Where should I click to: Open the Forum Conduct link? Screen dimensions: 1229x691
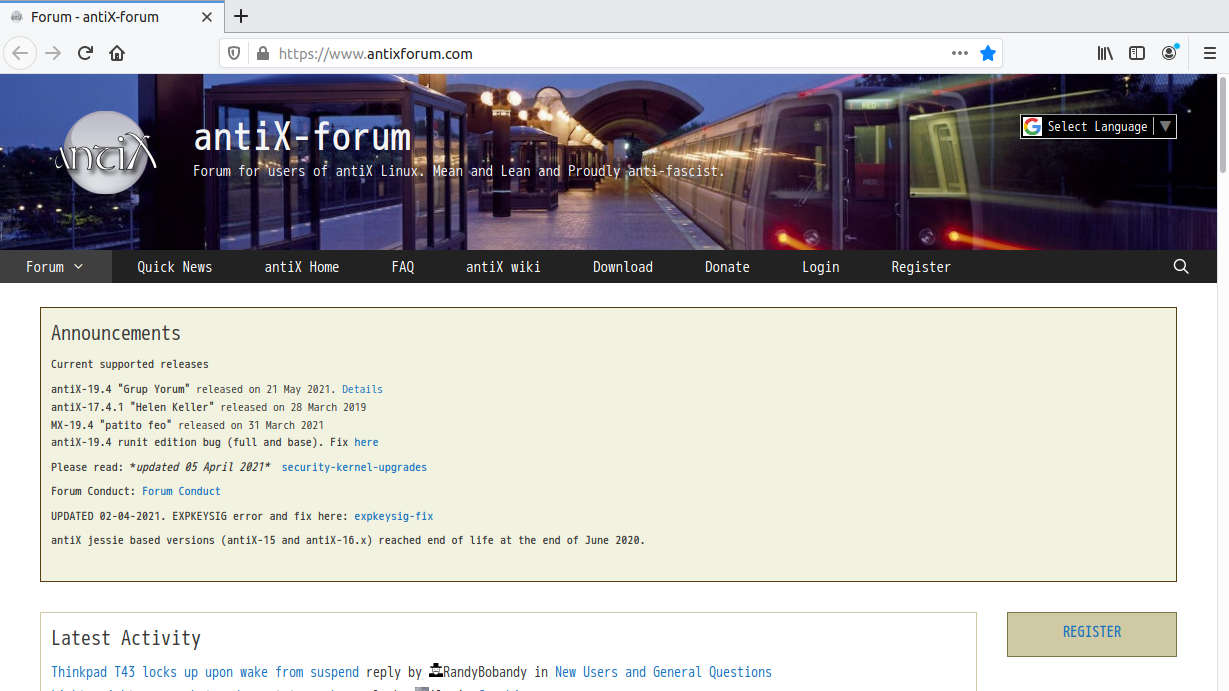point(181,491)
